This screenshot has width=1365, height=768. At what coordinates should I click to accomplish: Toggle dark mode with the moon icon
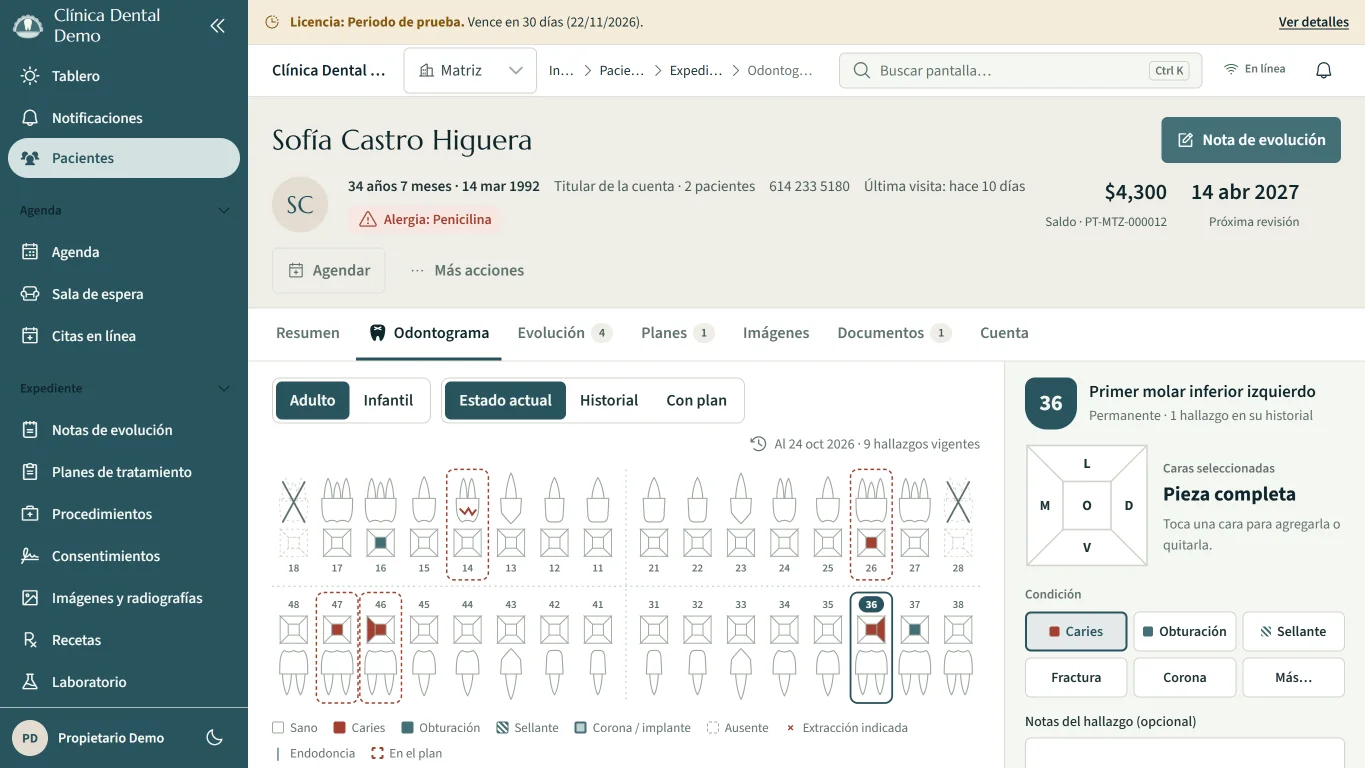(214, 738)
